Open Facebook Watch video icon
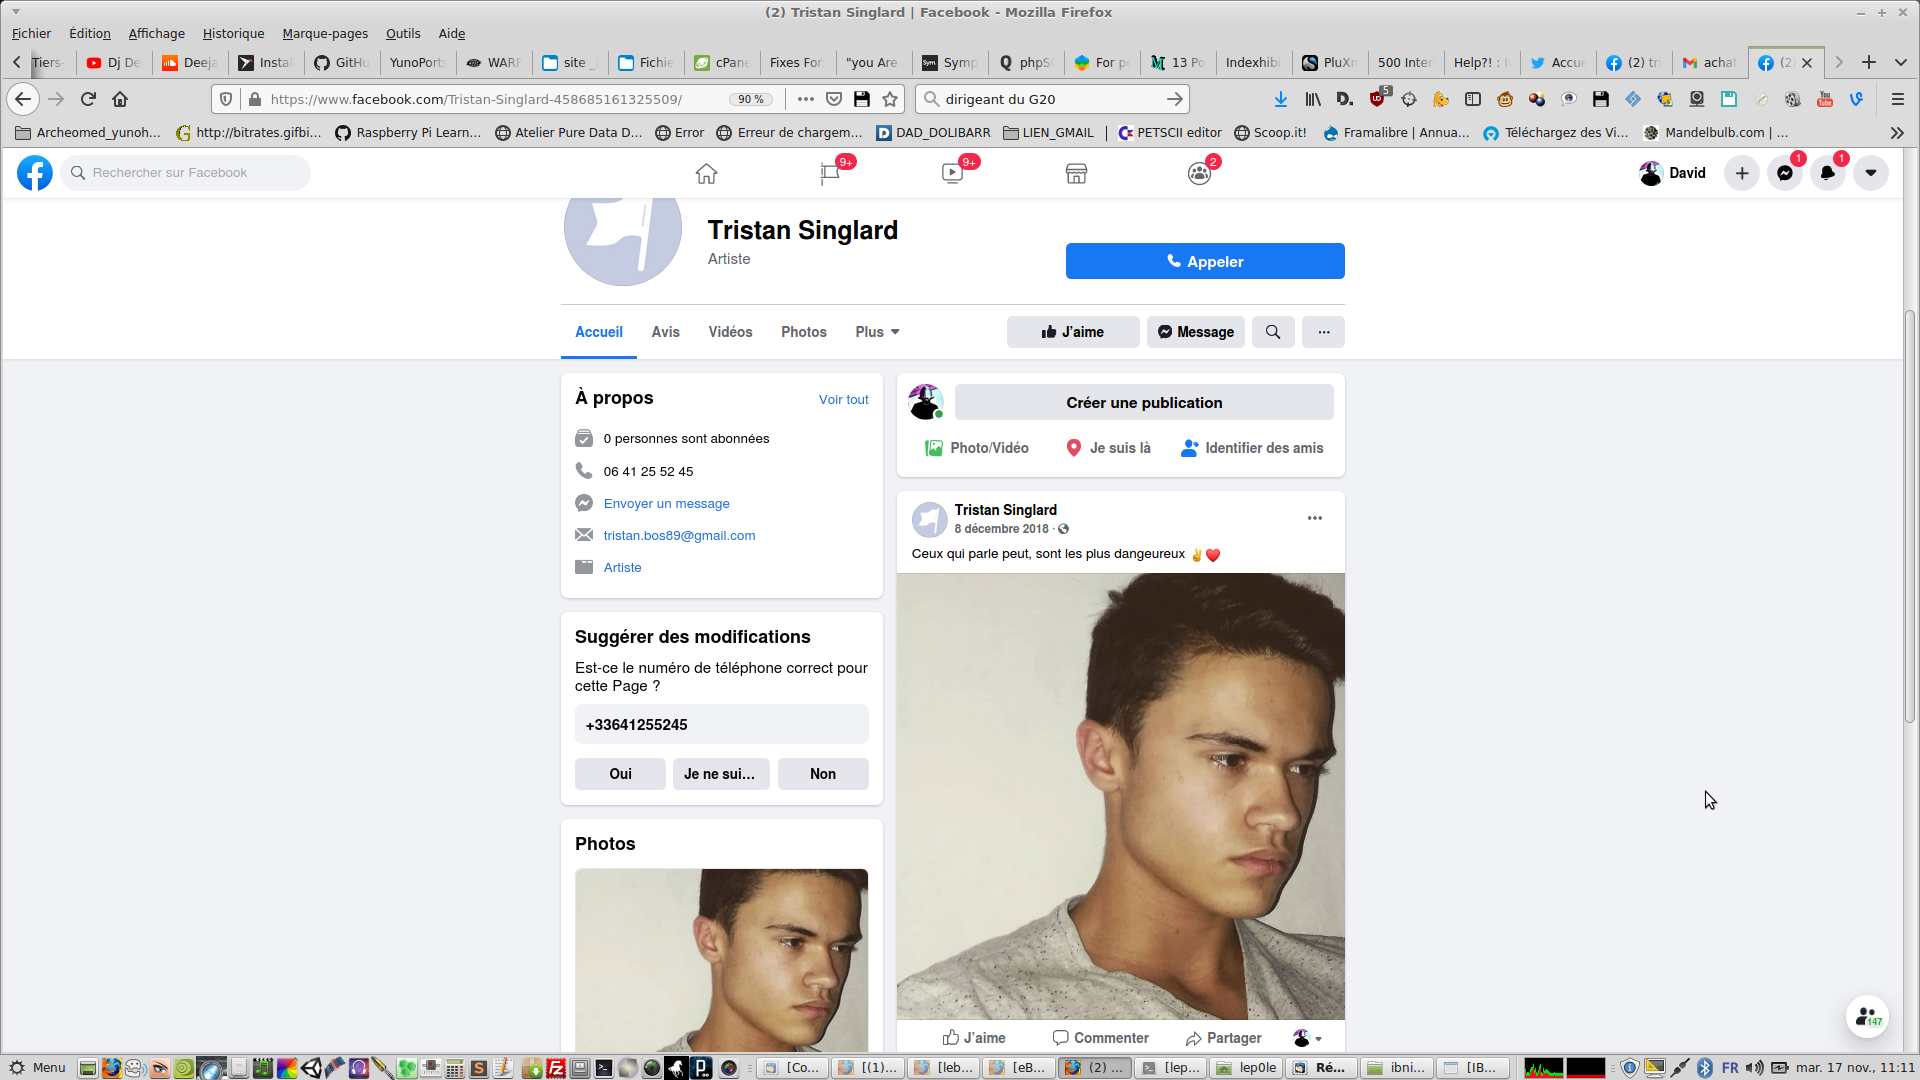 [x=952, y=173]
